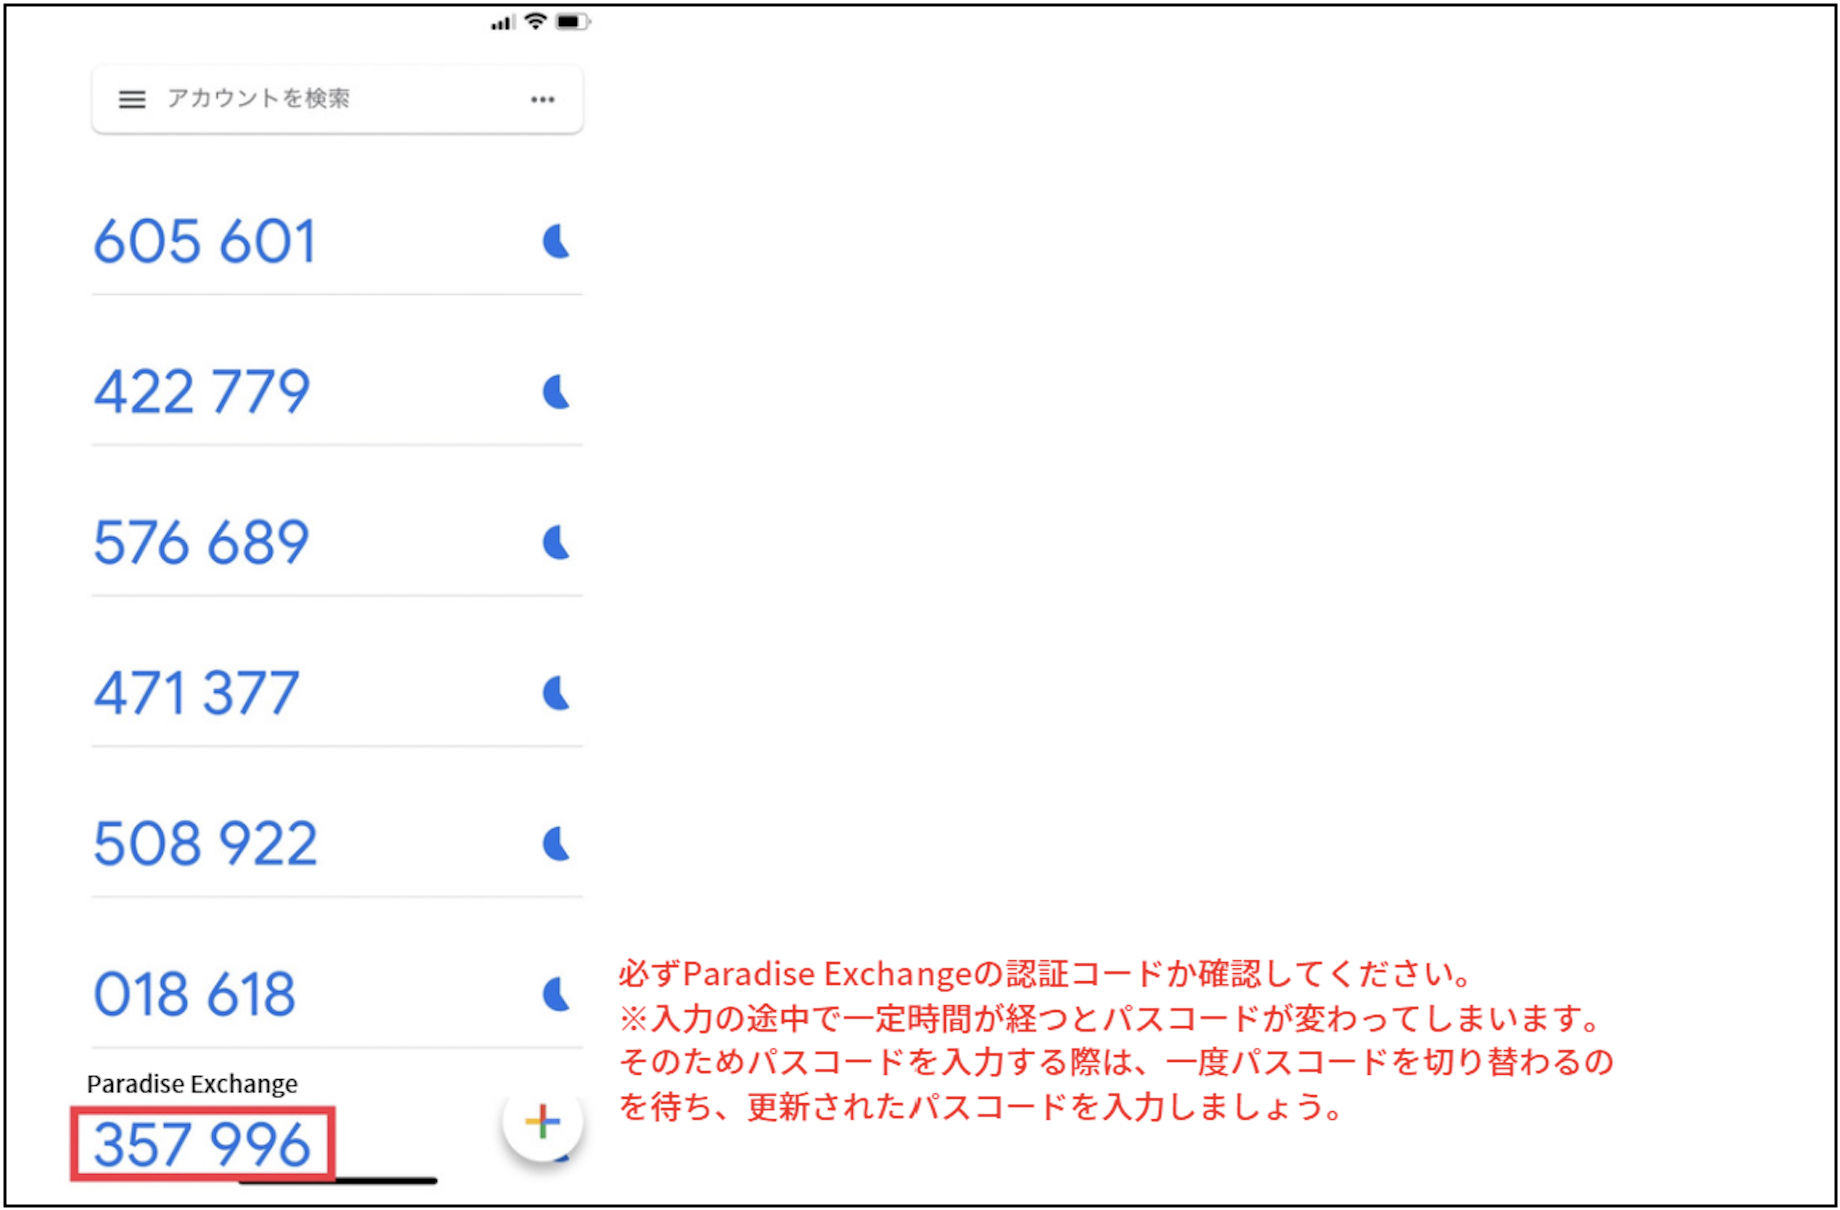This screenshot has height=1210, width=1840.
Task: Check the battery status icon
Action: (x=572, y=21)
